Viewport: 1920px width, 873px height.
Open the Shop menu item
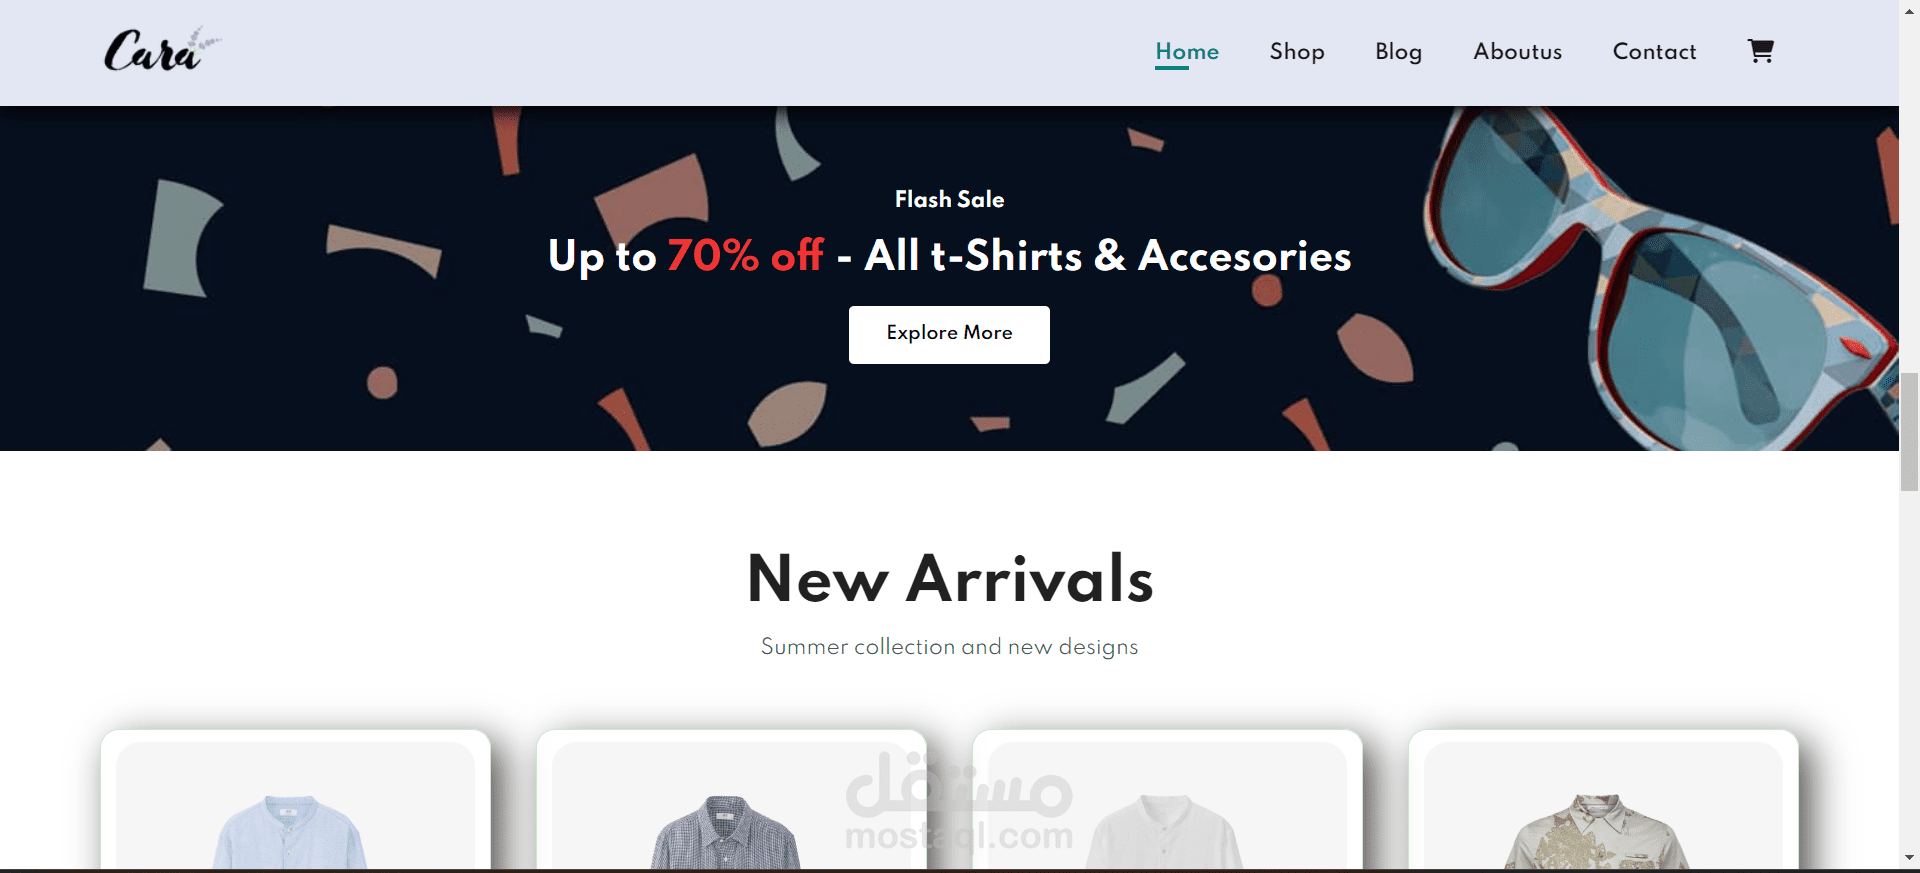[x=1297, y=52]
